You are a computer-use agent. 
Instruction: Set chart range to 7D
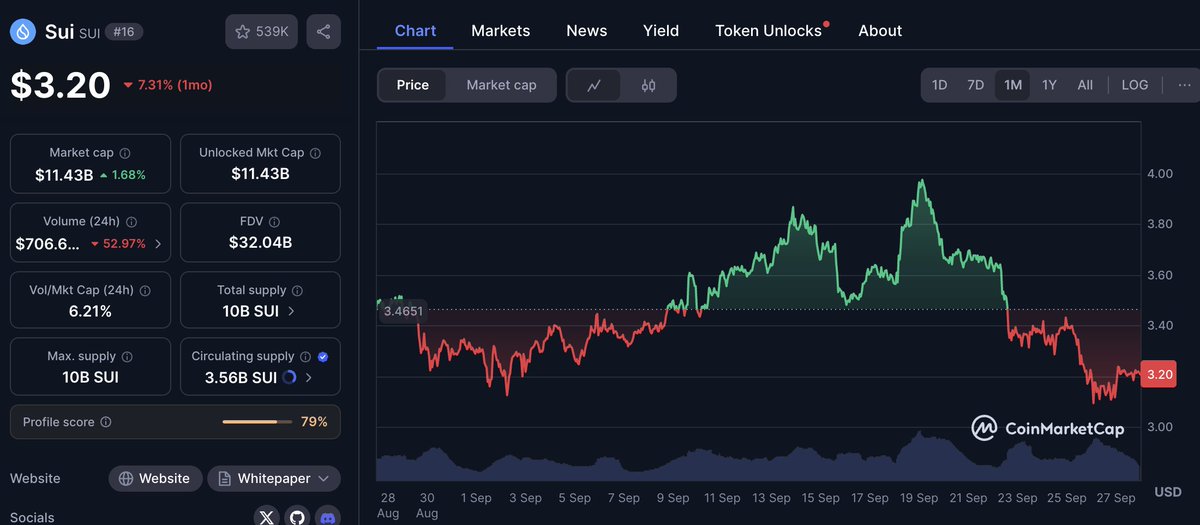(x=976, y=85)
